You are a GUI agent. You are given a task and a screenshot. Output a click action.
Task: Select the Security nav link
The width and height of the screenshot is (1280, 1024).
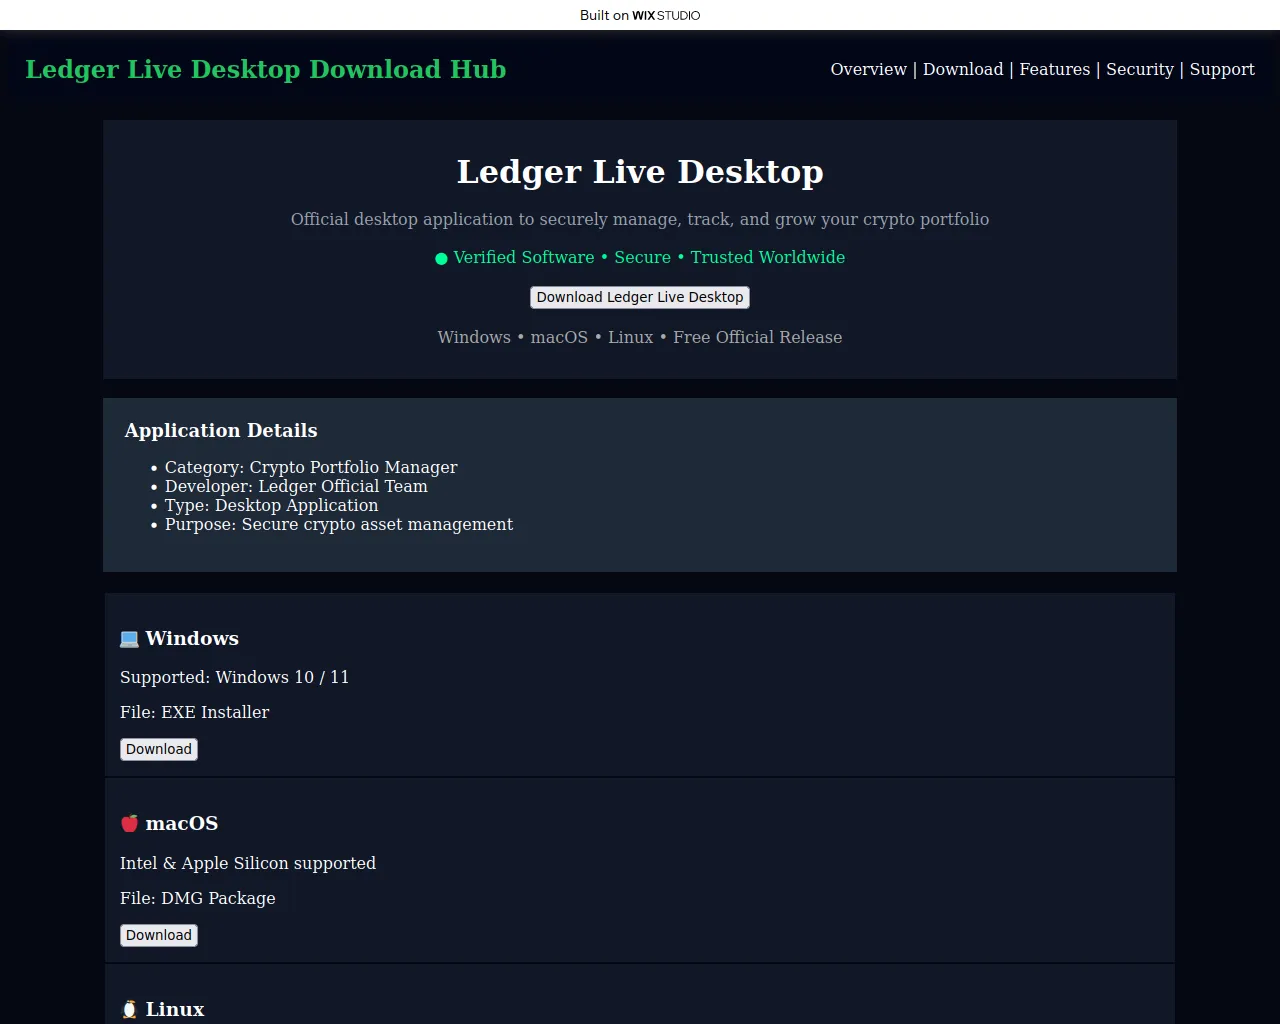coord(1139,69)
